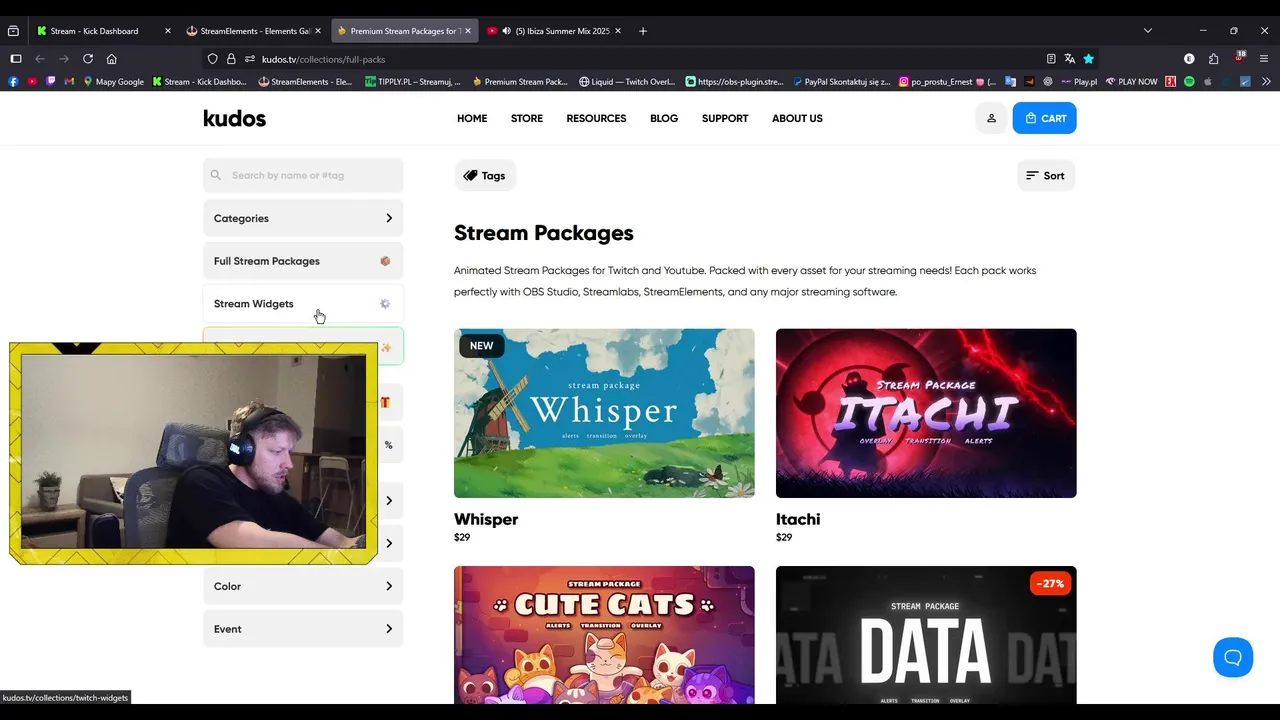Toggle reader view icon
1280x720 pixels.
click(x=1051, y=59)
